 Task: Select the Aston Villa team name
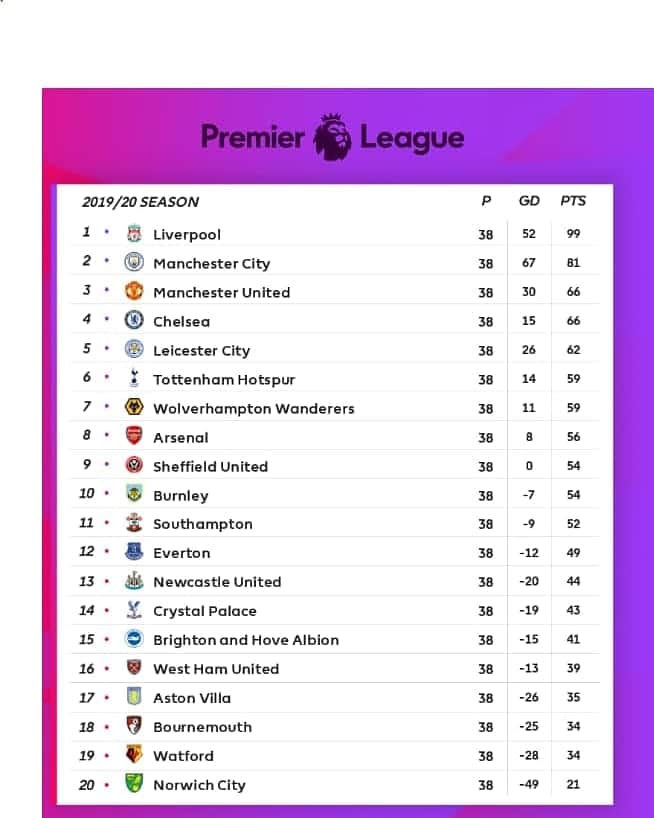[191, 698]
